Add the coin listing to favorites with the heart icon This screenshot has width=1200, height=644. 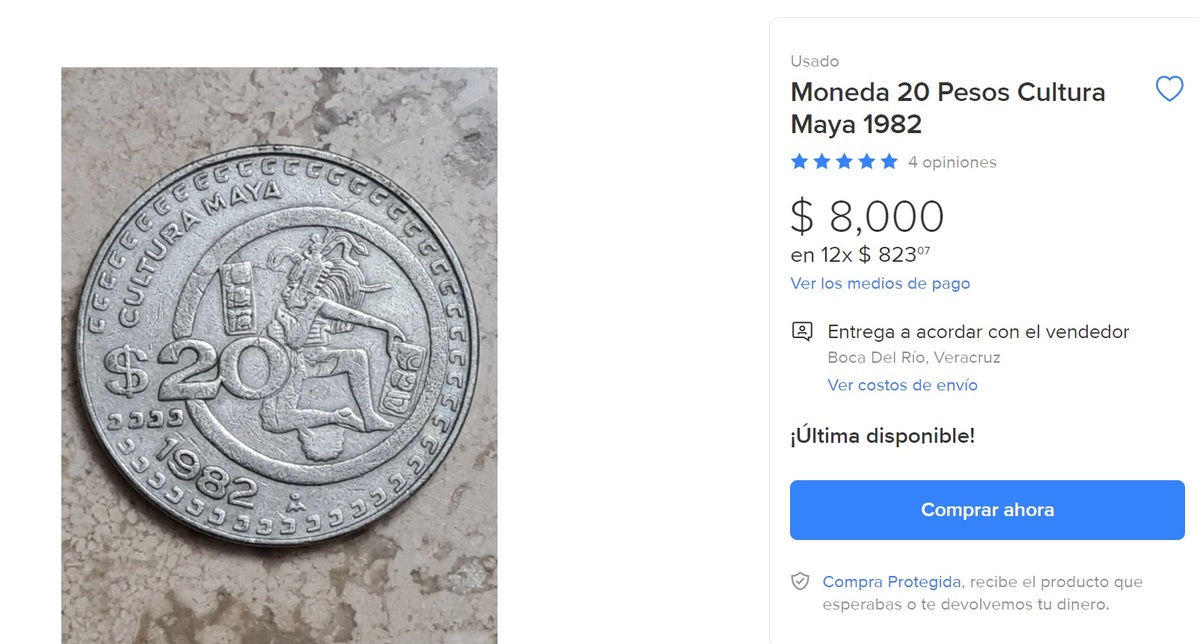(x=1169, y=90)
